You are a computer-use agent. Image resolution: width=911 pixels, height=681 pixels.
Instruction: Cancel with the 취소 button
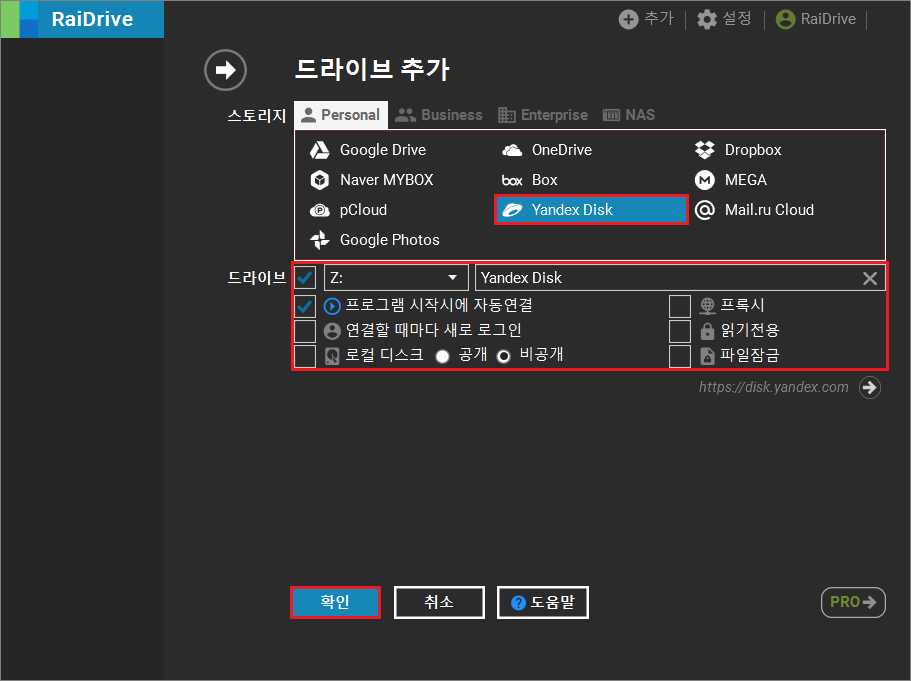point(439,603)
